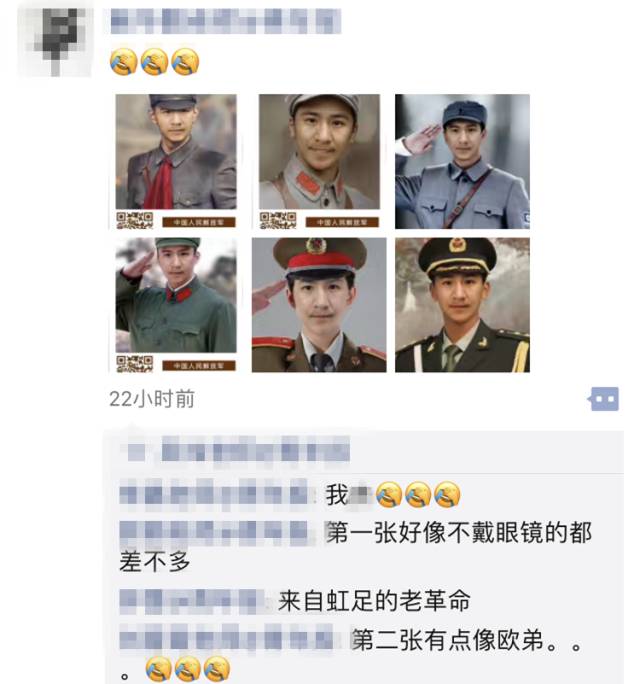This screenshot has height=684, width=640.
Task: Open photo with red-banded officer cap
Action: [x=319, y=304]
